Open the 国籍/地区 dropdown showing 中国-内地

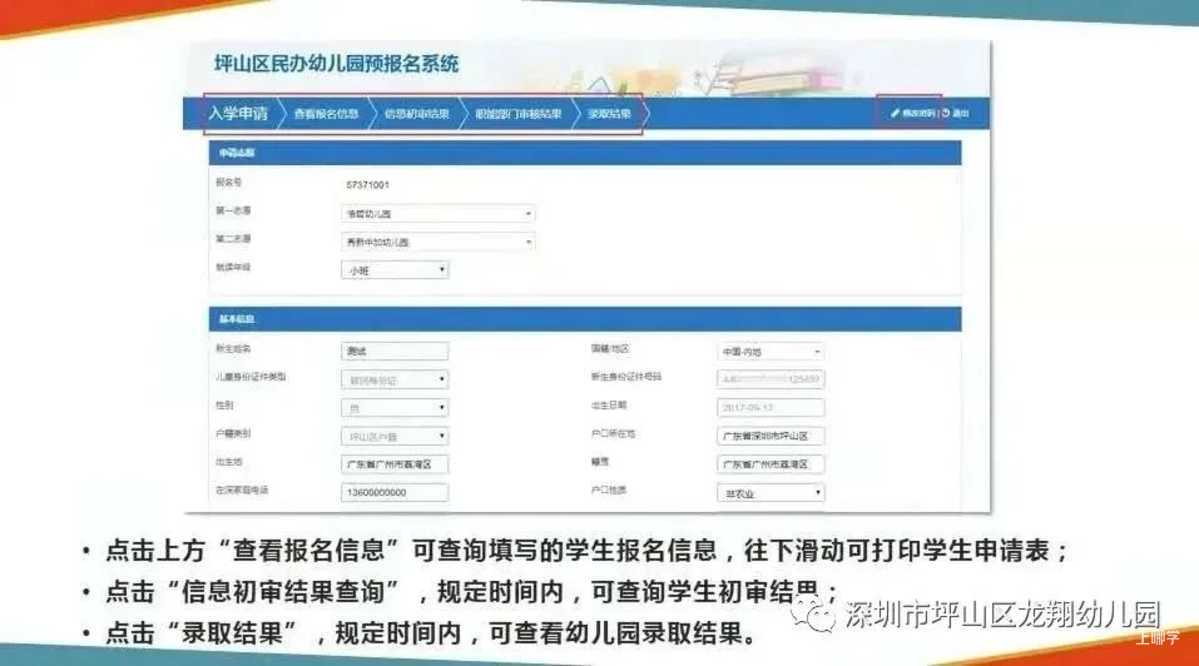(771, 352)
